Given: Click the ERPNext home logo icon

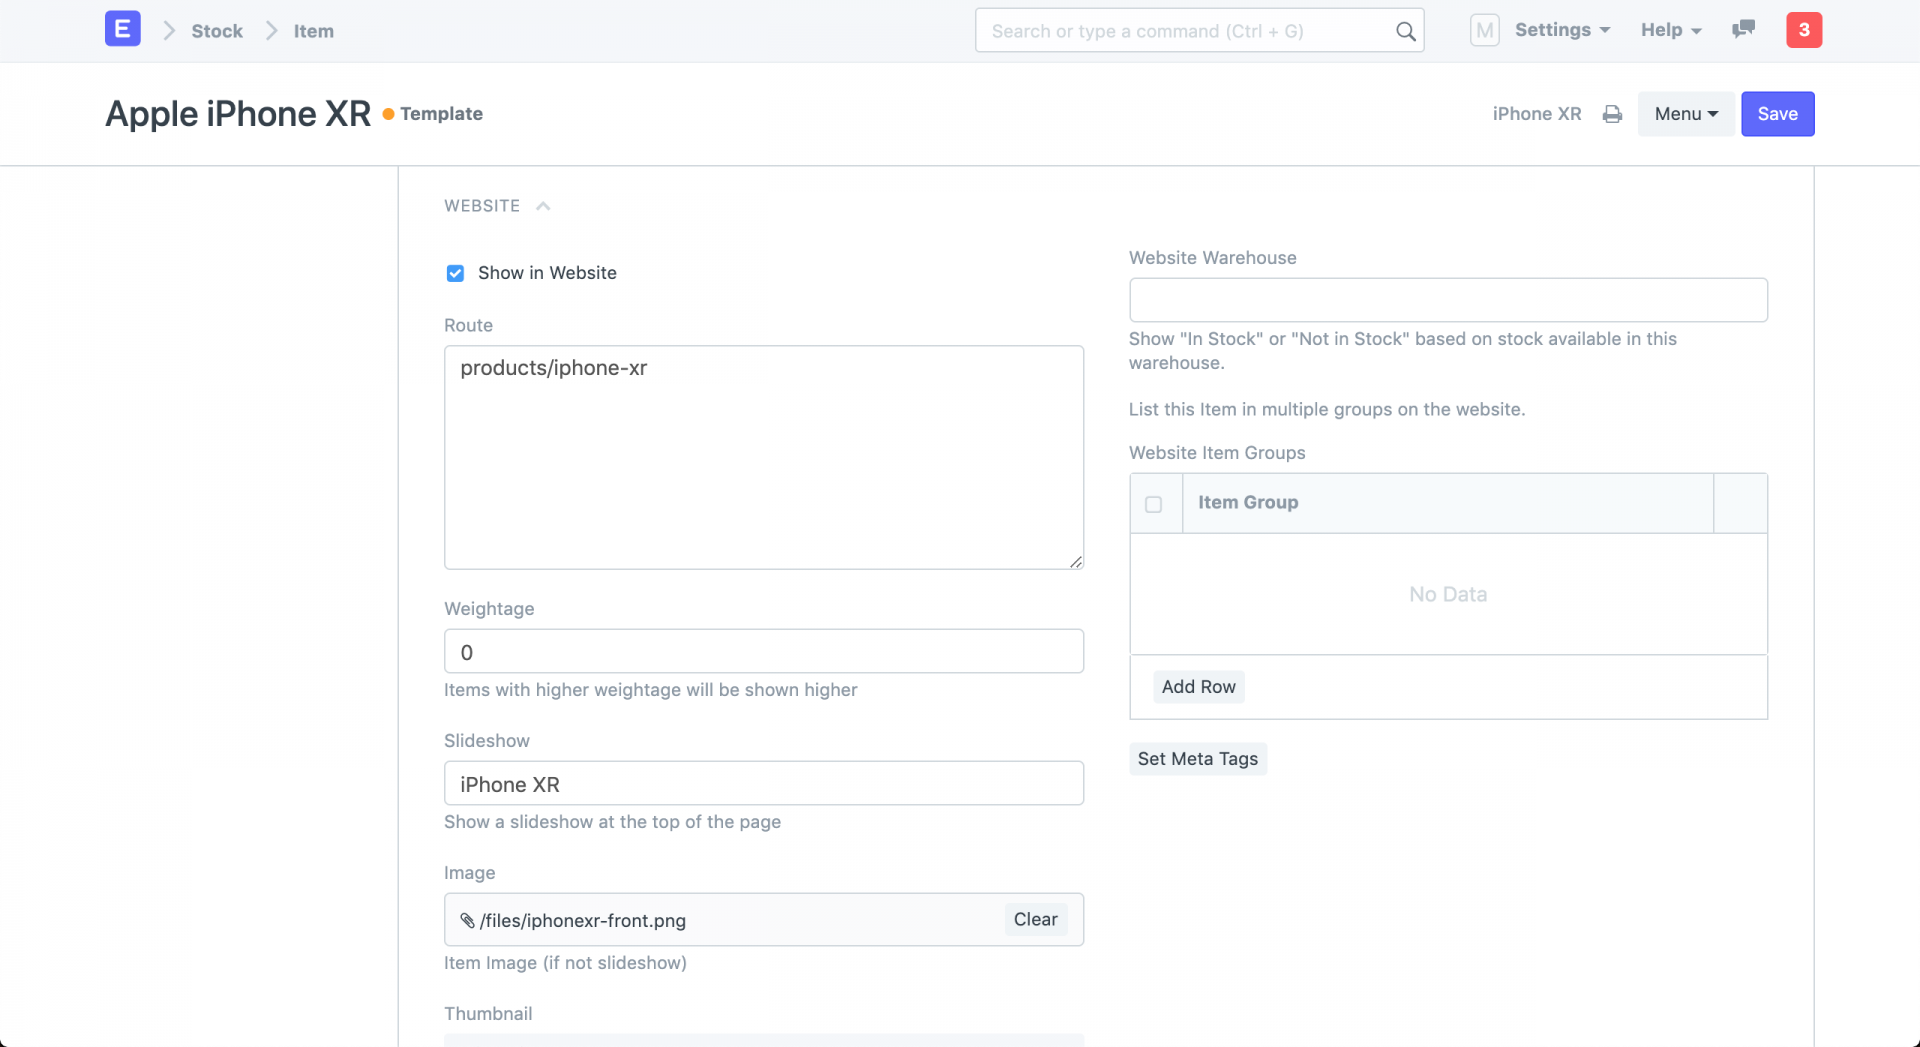Looking at the screenshot, I should (x=122, y=29).
